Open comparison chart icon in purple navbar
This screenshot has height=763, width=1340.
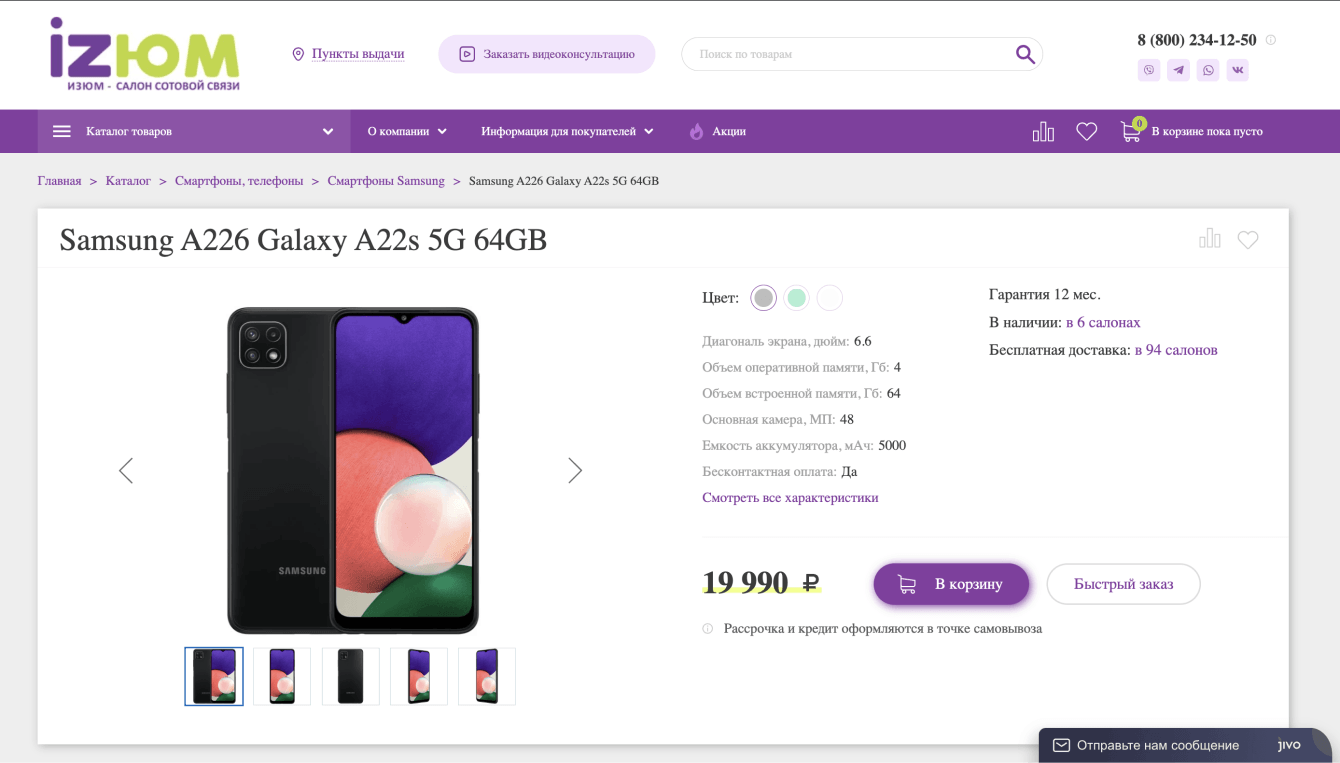click(1043, 131)
